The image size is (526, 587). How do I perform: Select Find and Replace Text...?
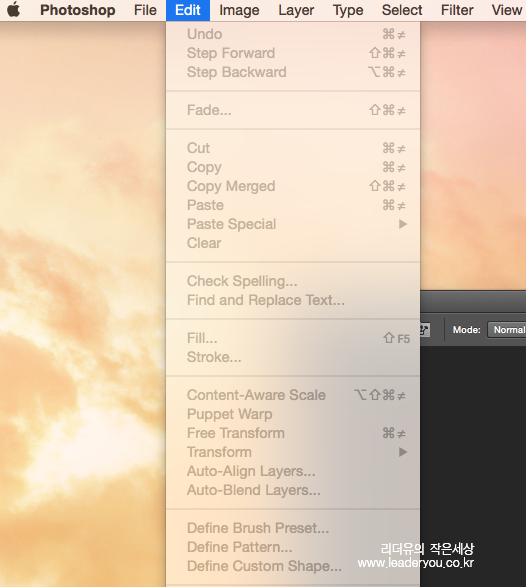(x=293, y=300)
